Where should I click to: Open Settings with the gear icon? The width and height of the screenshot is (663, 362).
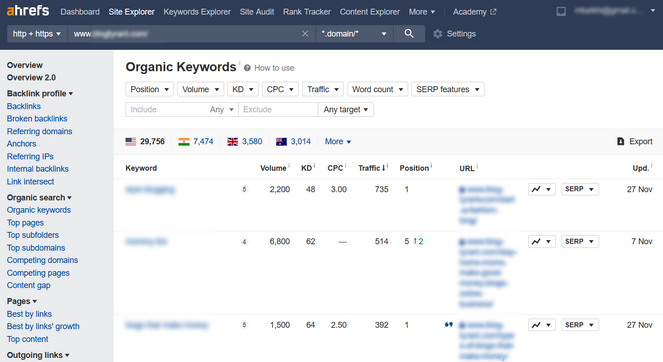pyautogui.click(x=455, y=34)
